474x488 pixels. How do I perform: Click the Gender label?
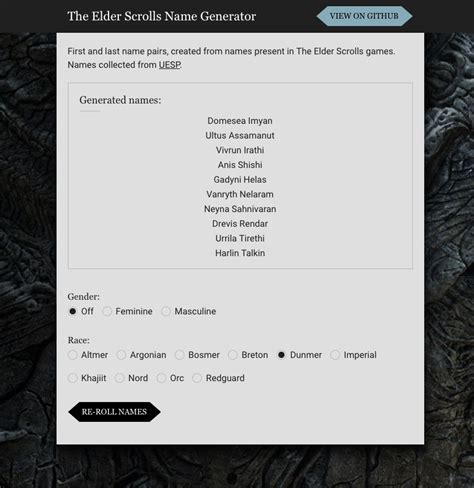(x=84, y=297)
